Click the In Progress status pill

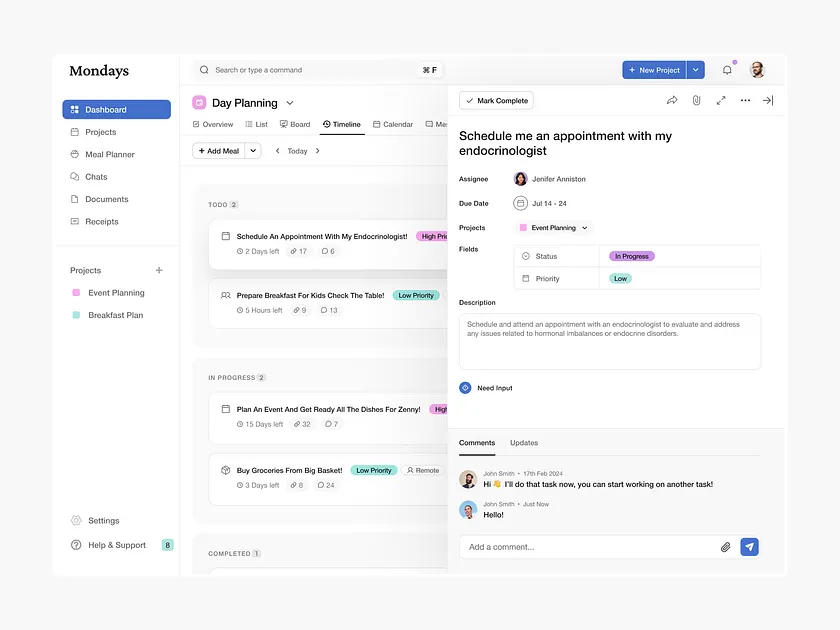click(x=629, y=257)
